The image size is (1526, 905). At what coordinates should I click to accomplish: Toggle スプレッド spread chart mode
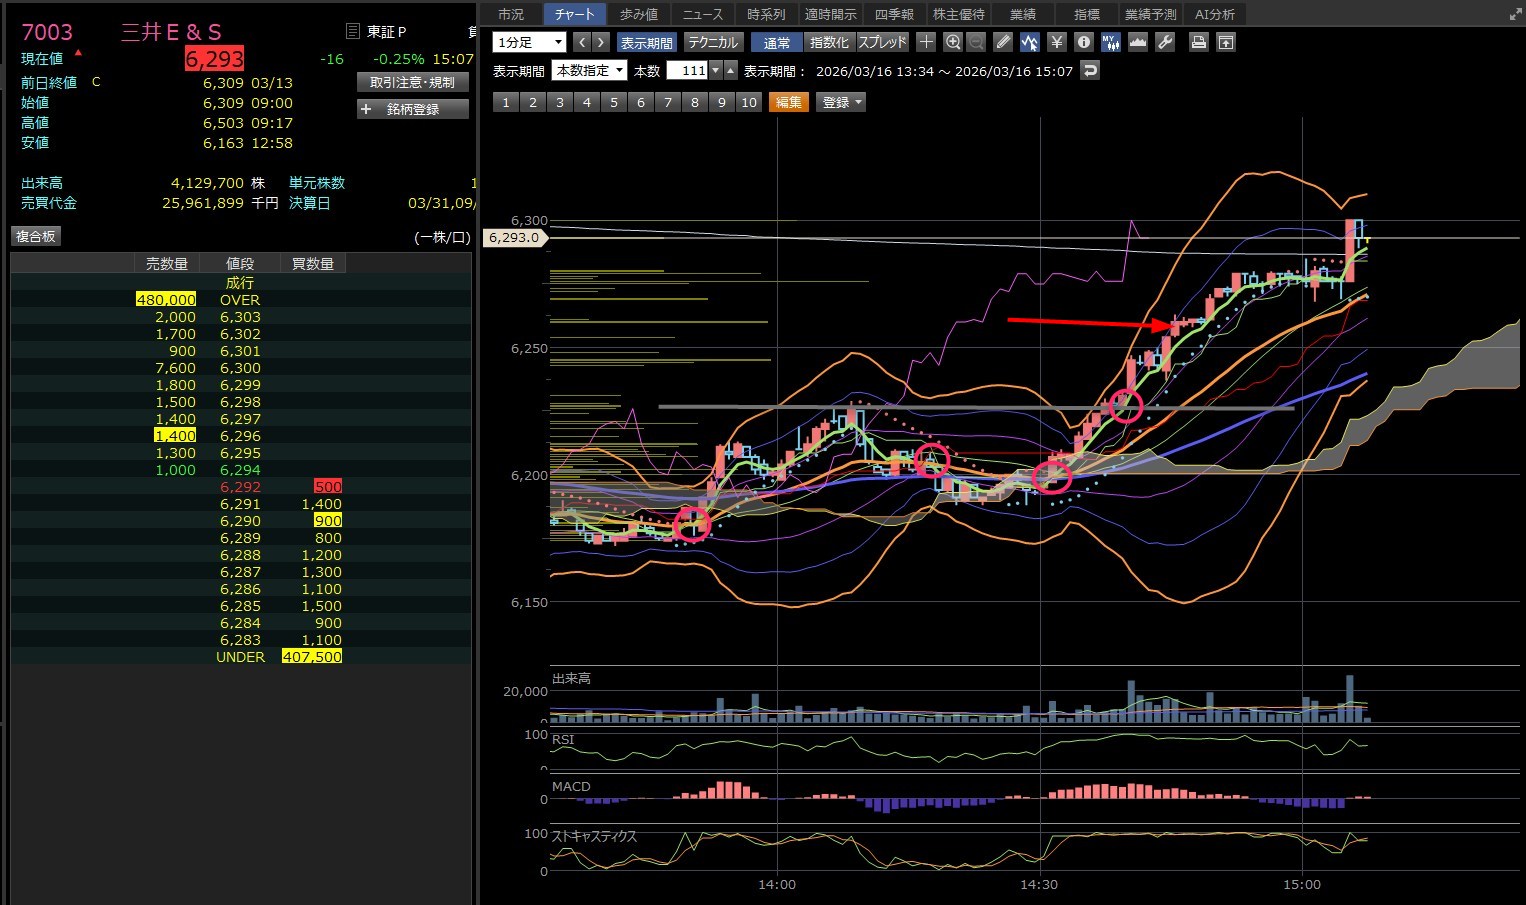point(882,42)
